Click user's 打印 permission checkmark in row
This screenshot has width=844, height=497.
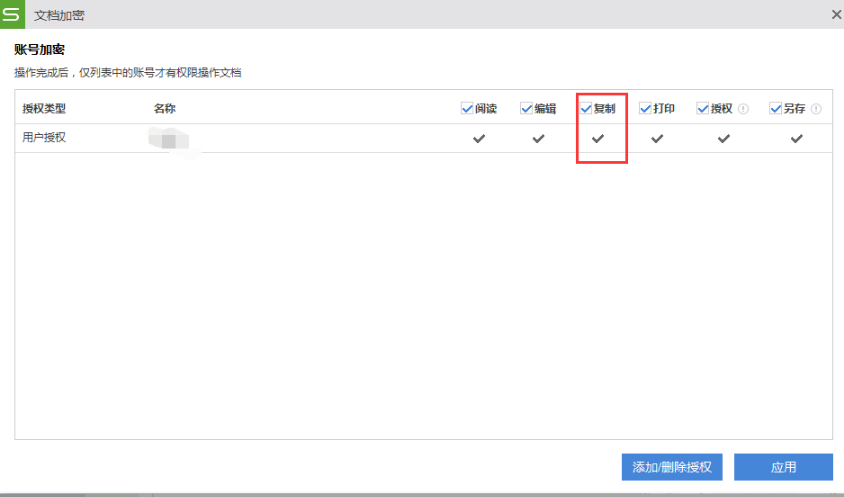pos(657,139)
